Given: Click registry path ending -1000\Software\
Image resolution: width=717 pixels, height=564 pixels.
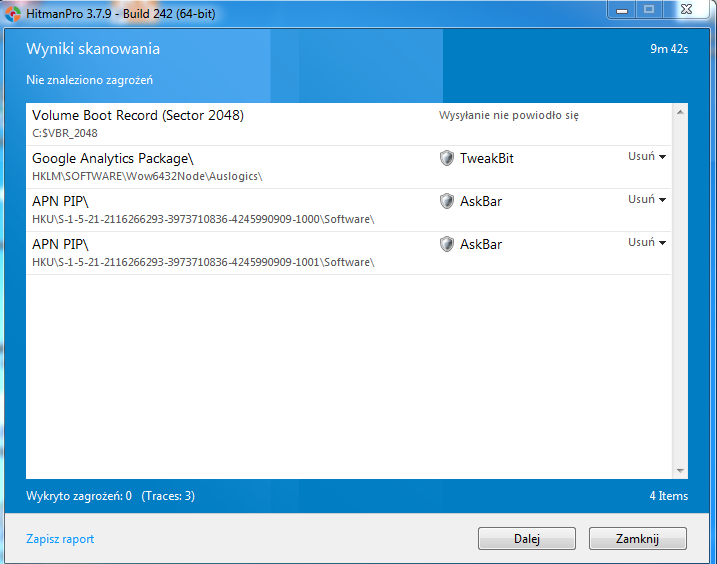Looking at the screenshot, I should (x=203, y=219).
